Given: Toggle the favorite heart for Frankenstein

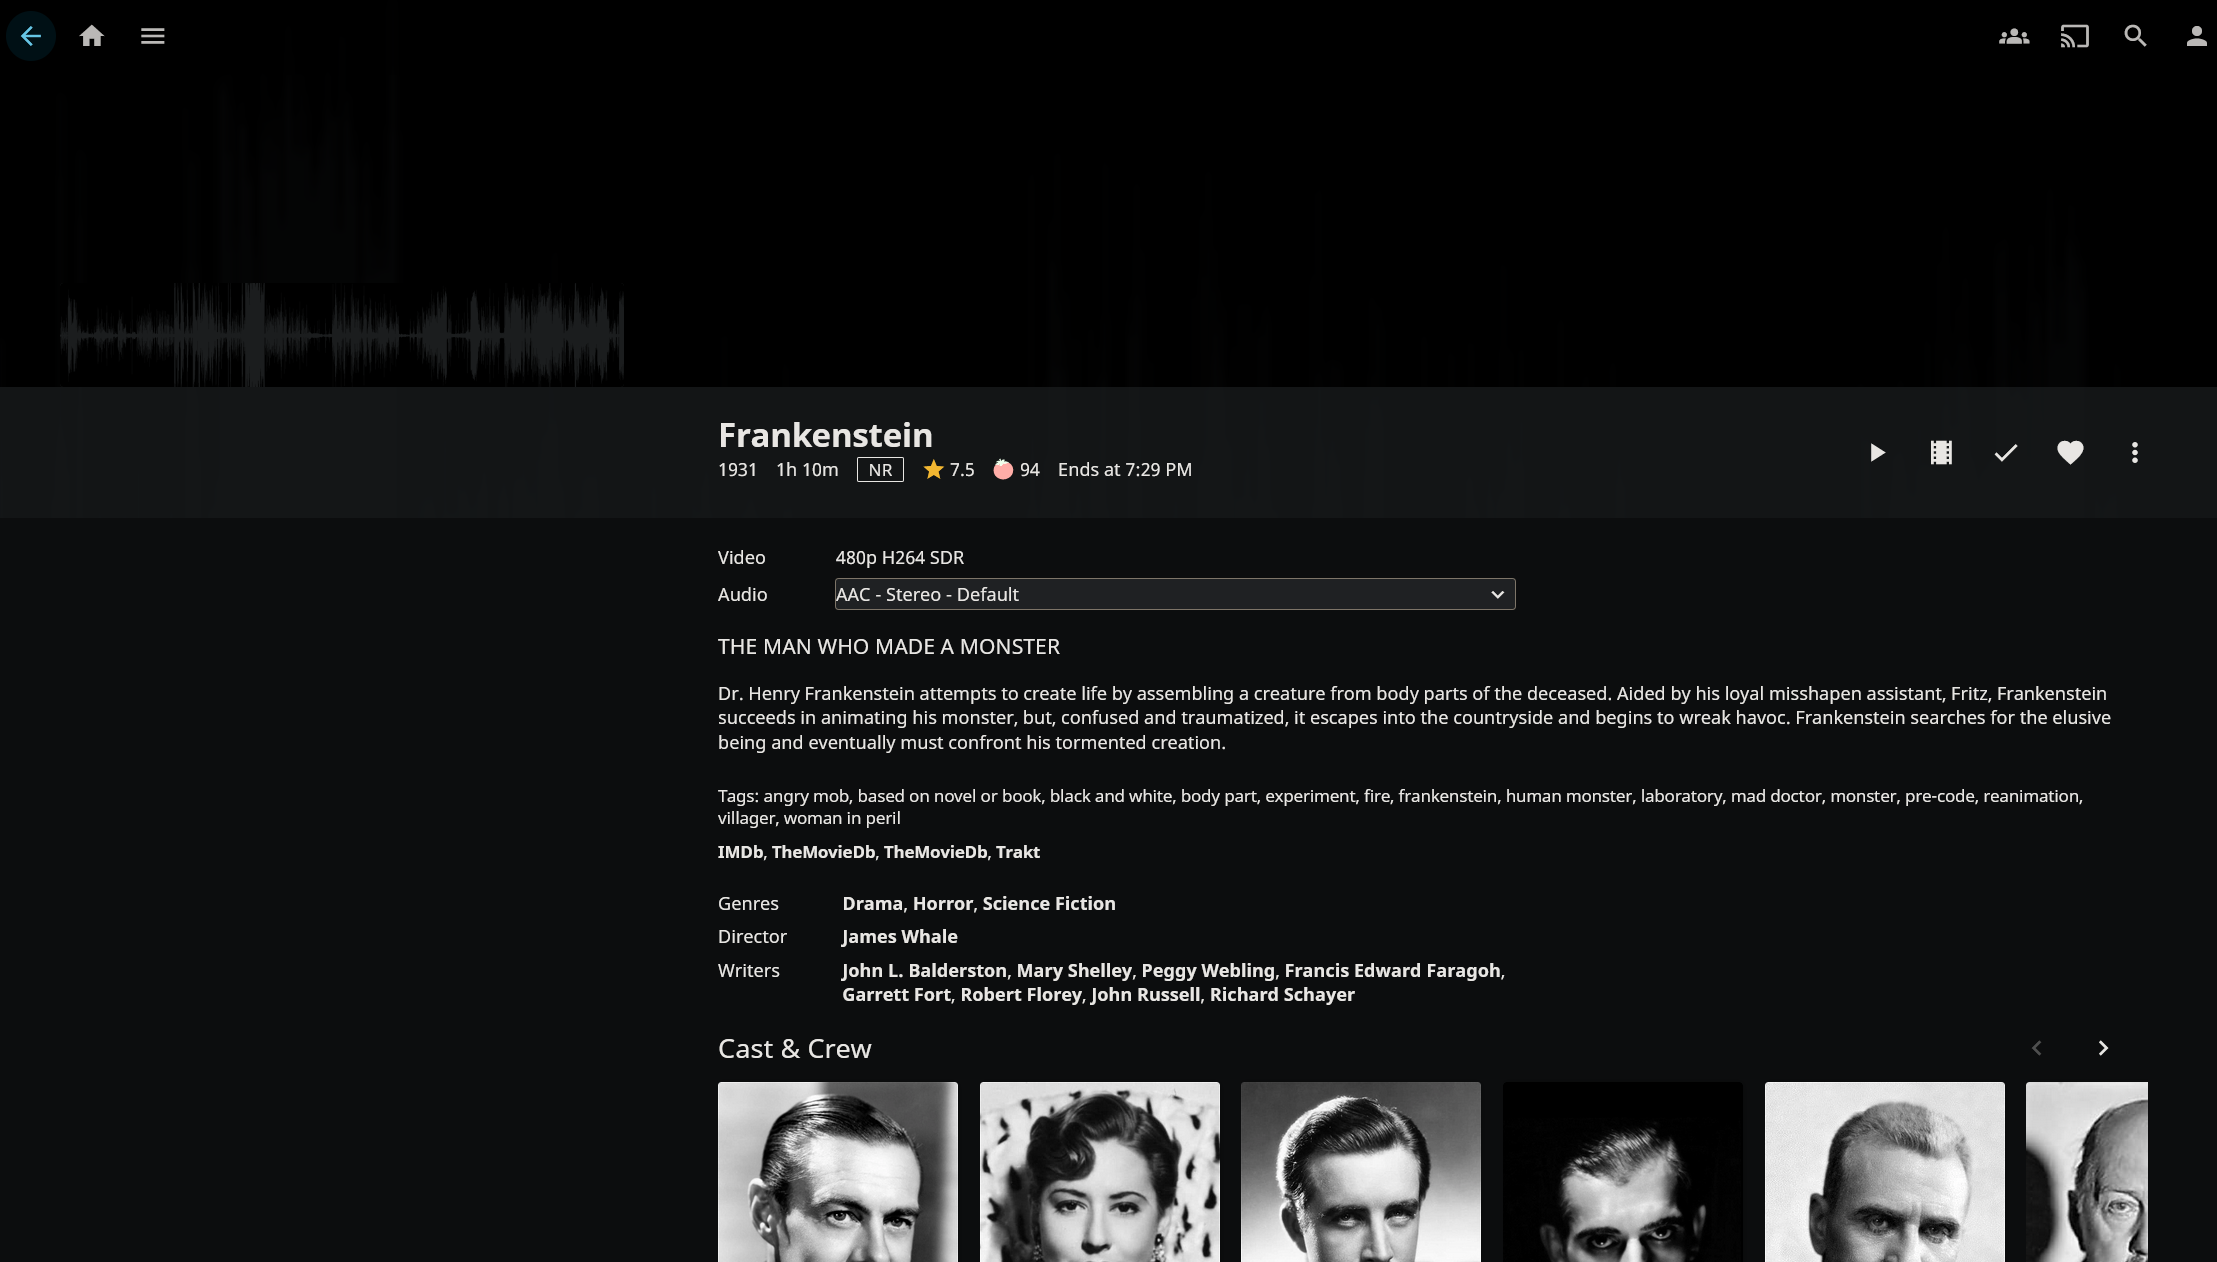Looking at the screenshot, I should (2070, 453).
